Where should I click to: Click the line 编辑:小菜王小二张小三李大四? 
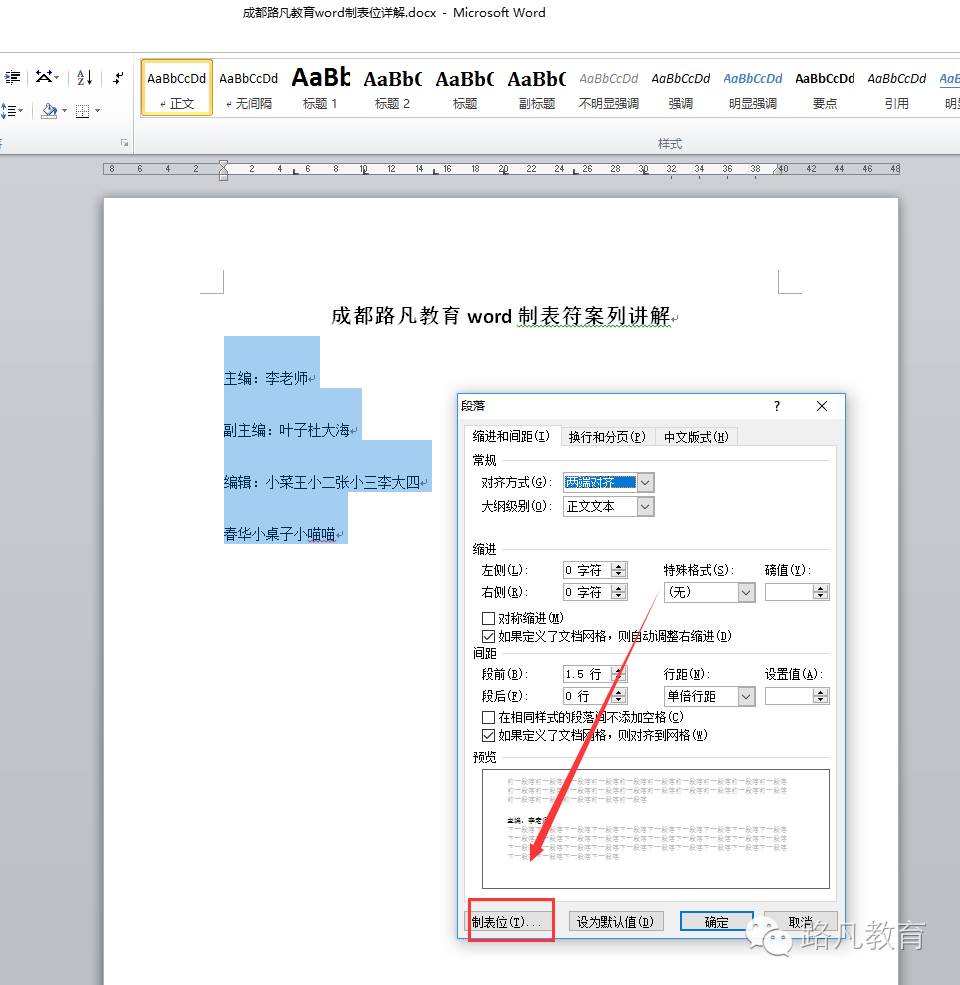[x=322, y=482]
